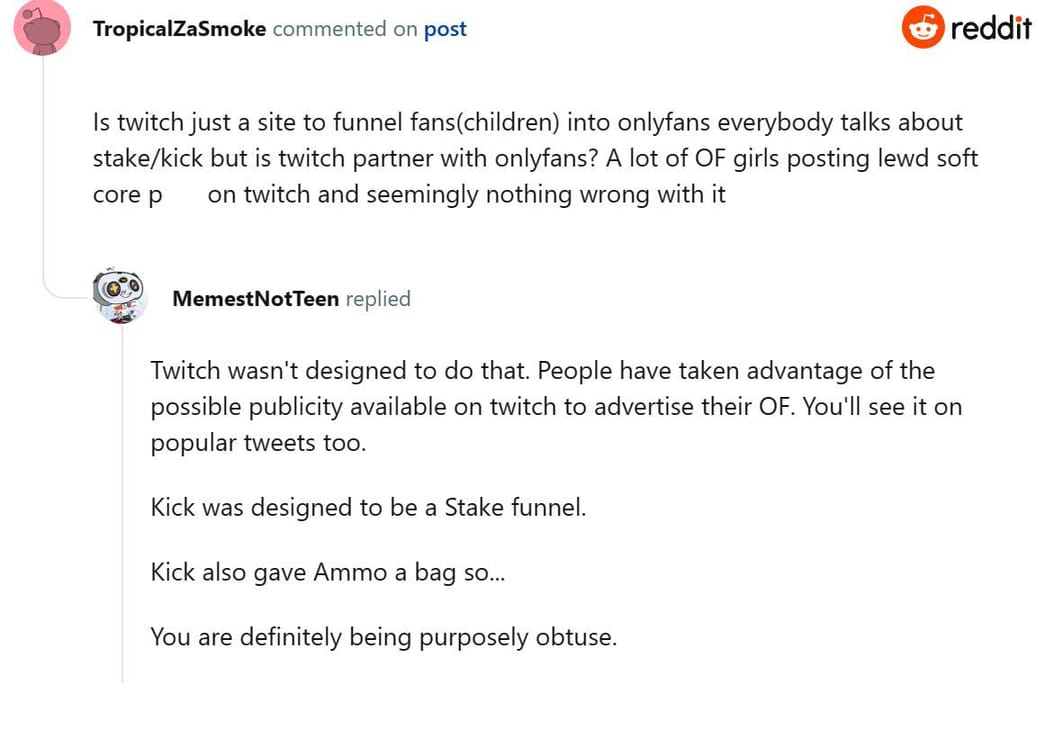Screen dimensions: 1045x730
Task: Visit TropicalZaSmoke's username profile link
Action: pyautogui.click(x=179, y=29)
